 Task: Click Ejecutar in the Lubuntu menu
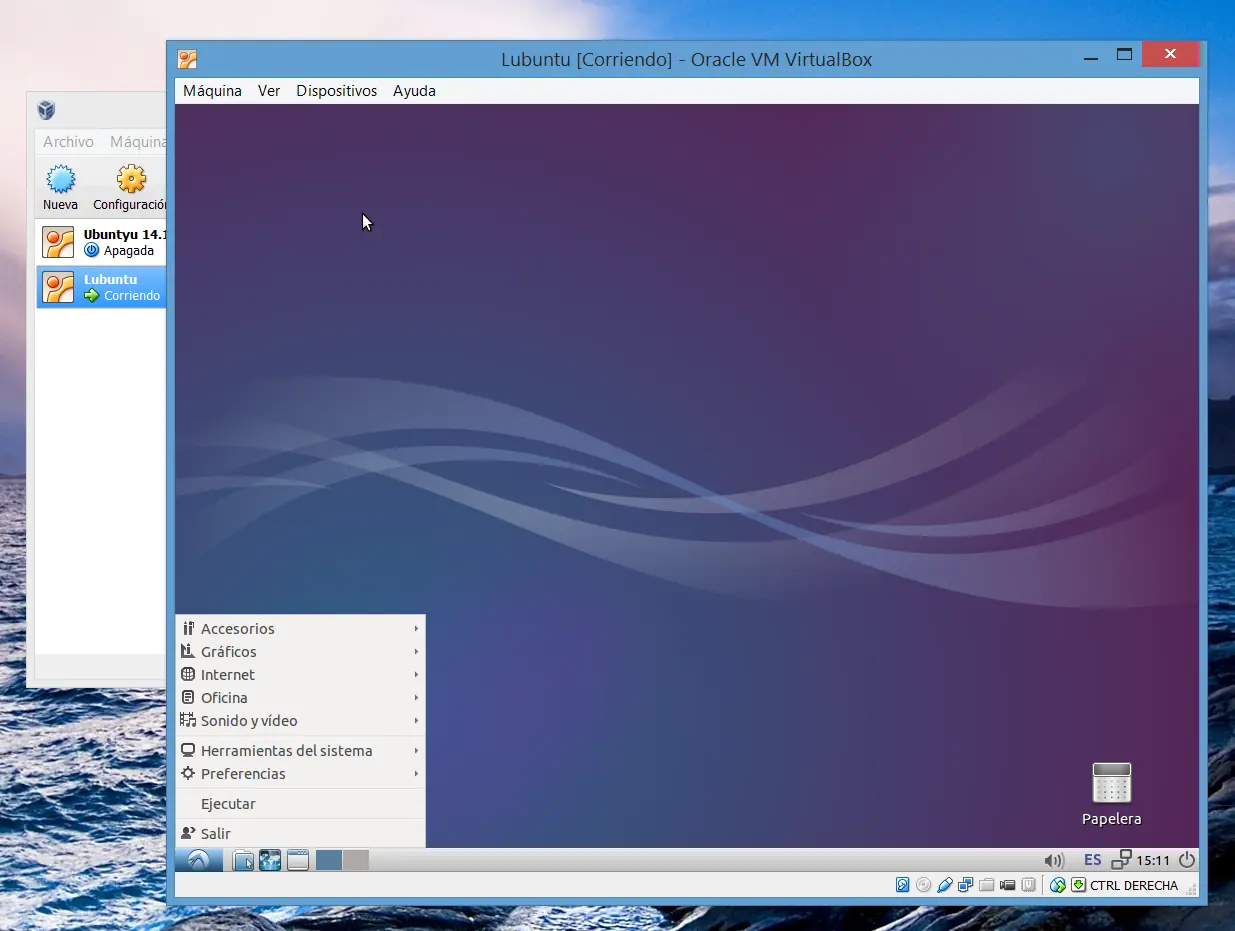228,803
